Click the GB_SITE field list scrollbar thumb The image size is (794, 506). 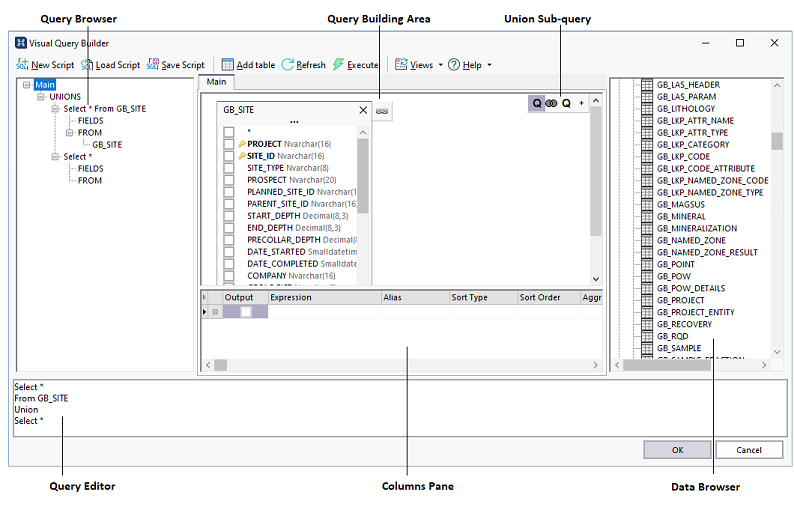pyautogui.click(x=363, y=175)
